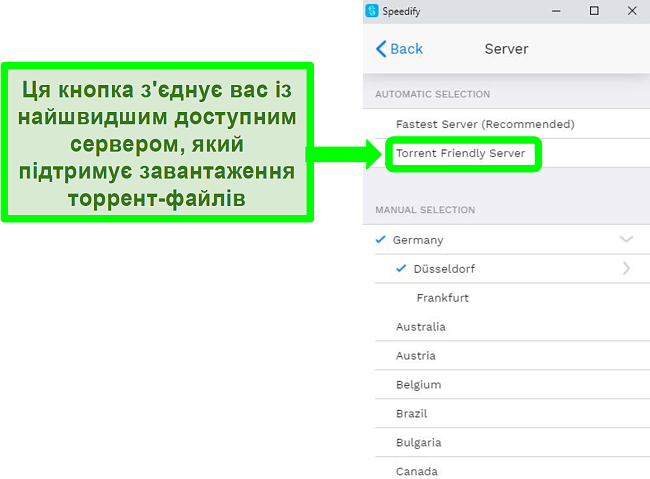Select the Düsseldorf city server

coord(512,269)
